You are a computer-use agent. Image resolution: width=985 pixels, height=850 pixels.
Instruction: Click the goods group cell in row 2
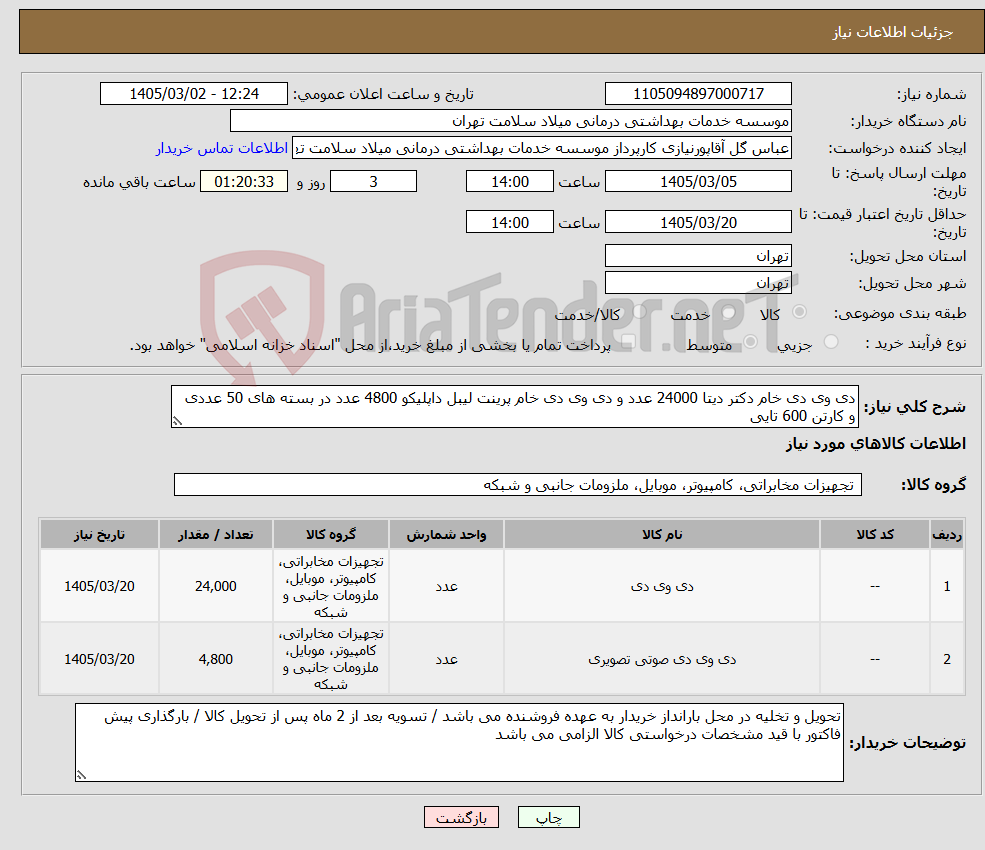click(330, 659)
